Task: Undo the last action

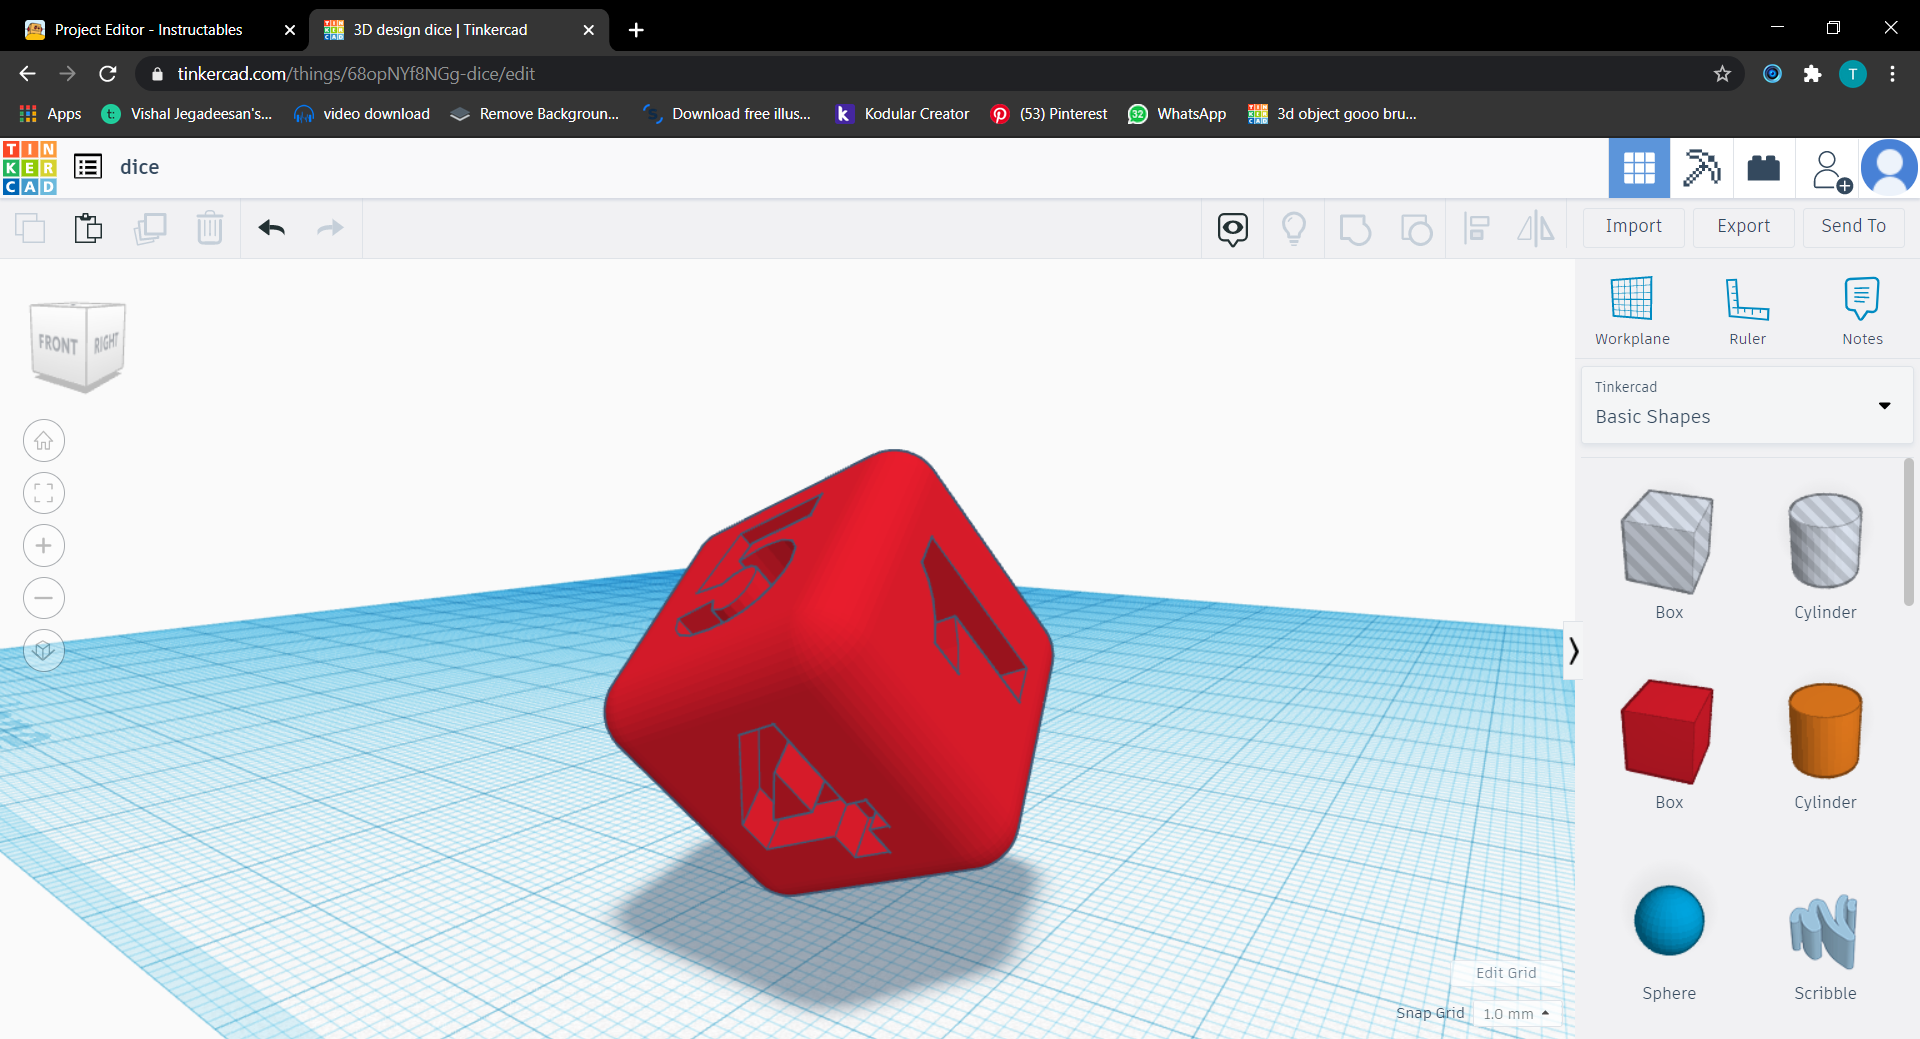Action: coord(270,228)
